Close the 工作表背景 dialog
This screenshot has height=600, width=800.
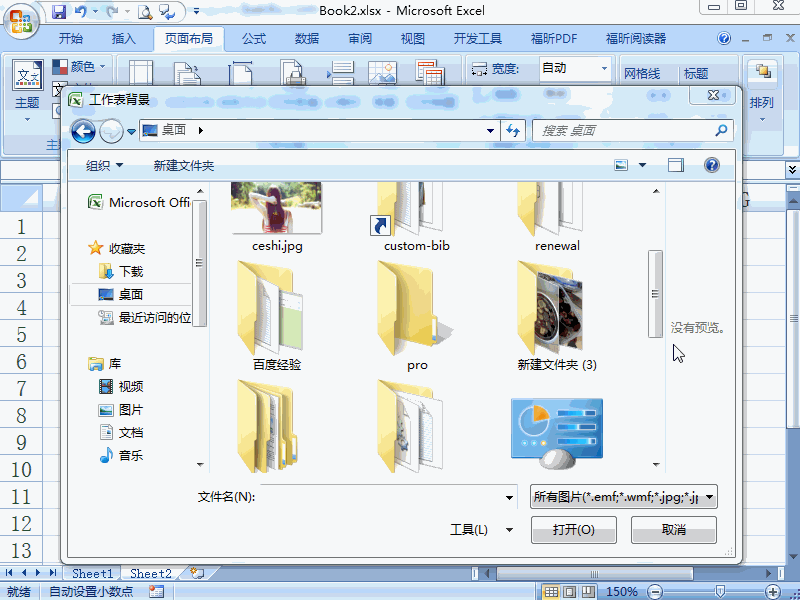[x=713, y=95]
